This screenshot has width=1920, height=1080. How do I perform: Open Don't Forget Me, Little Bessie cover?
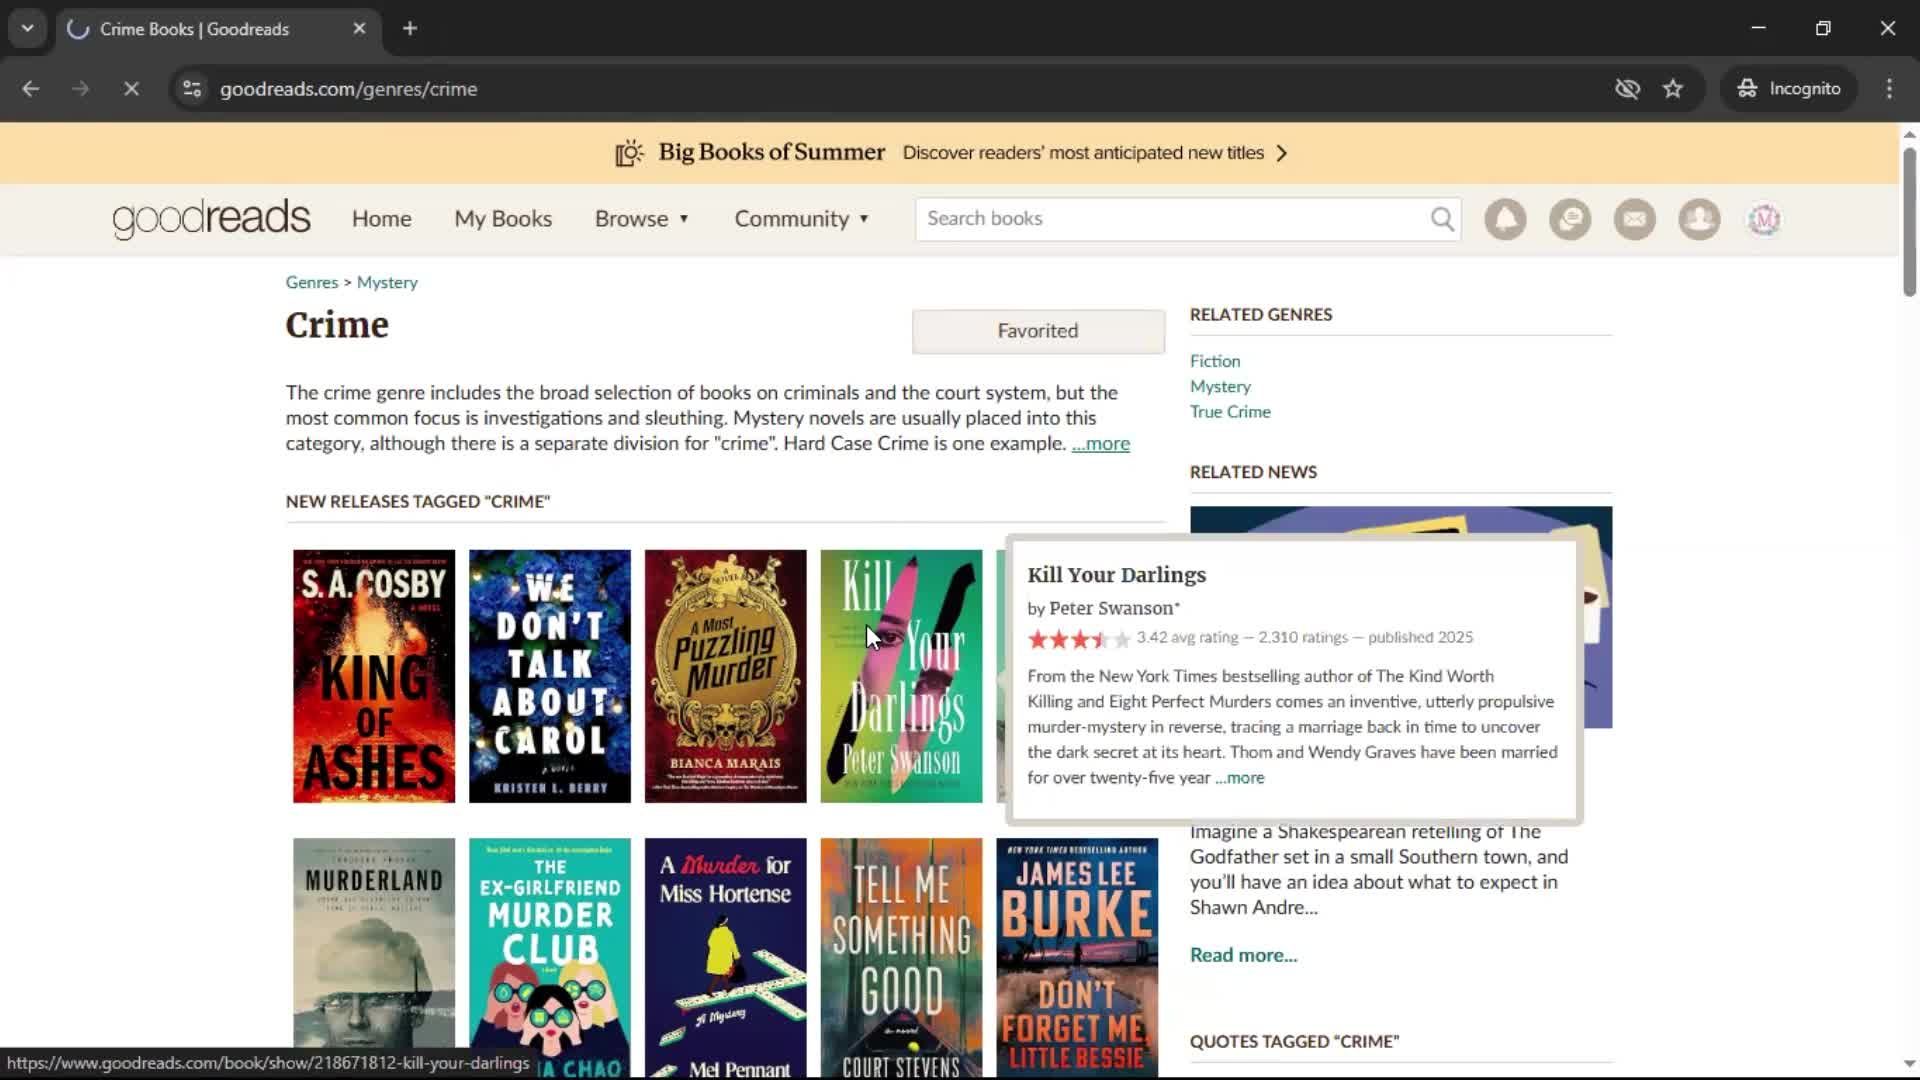[x=1077, y=958]
